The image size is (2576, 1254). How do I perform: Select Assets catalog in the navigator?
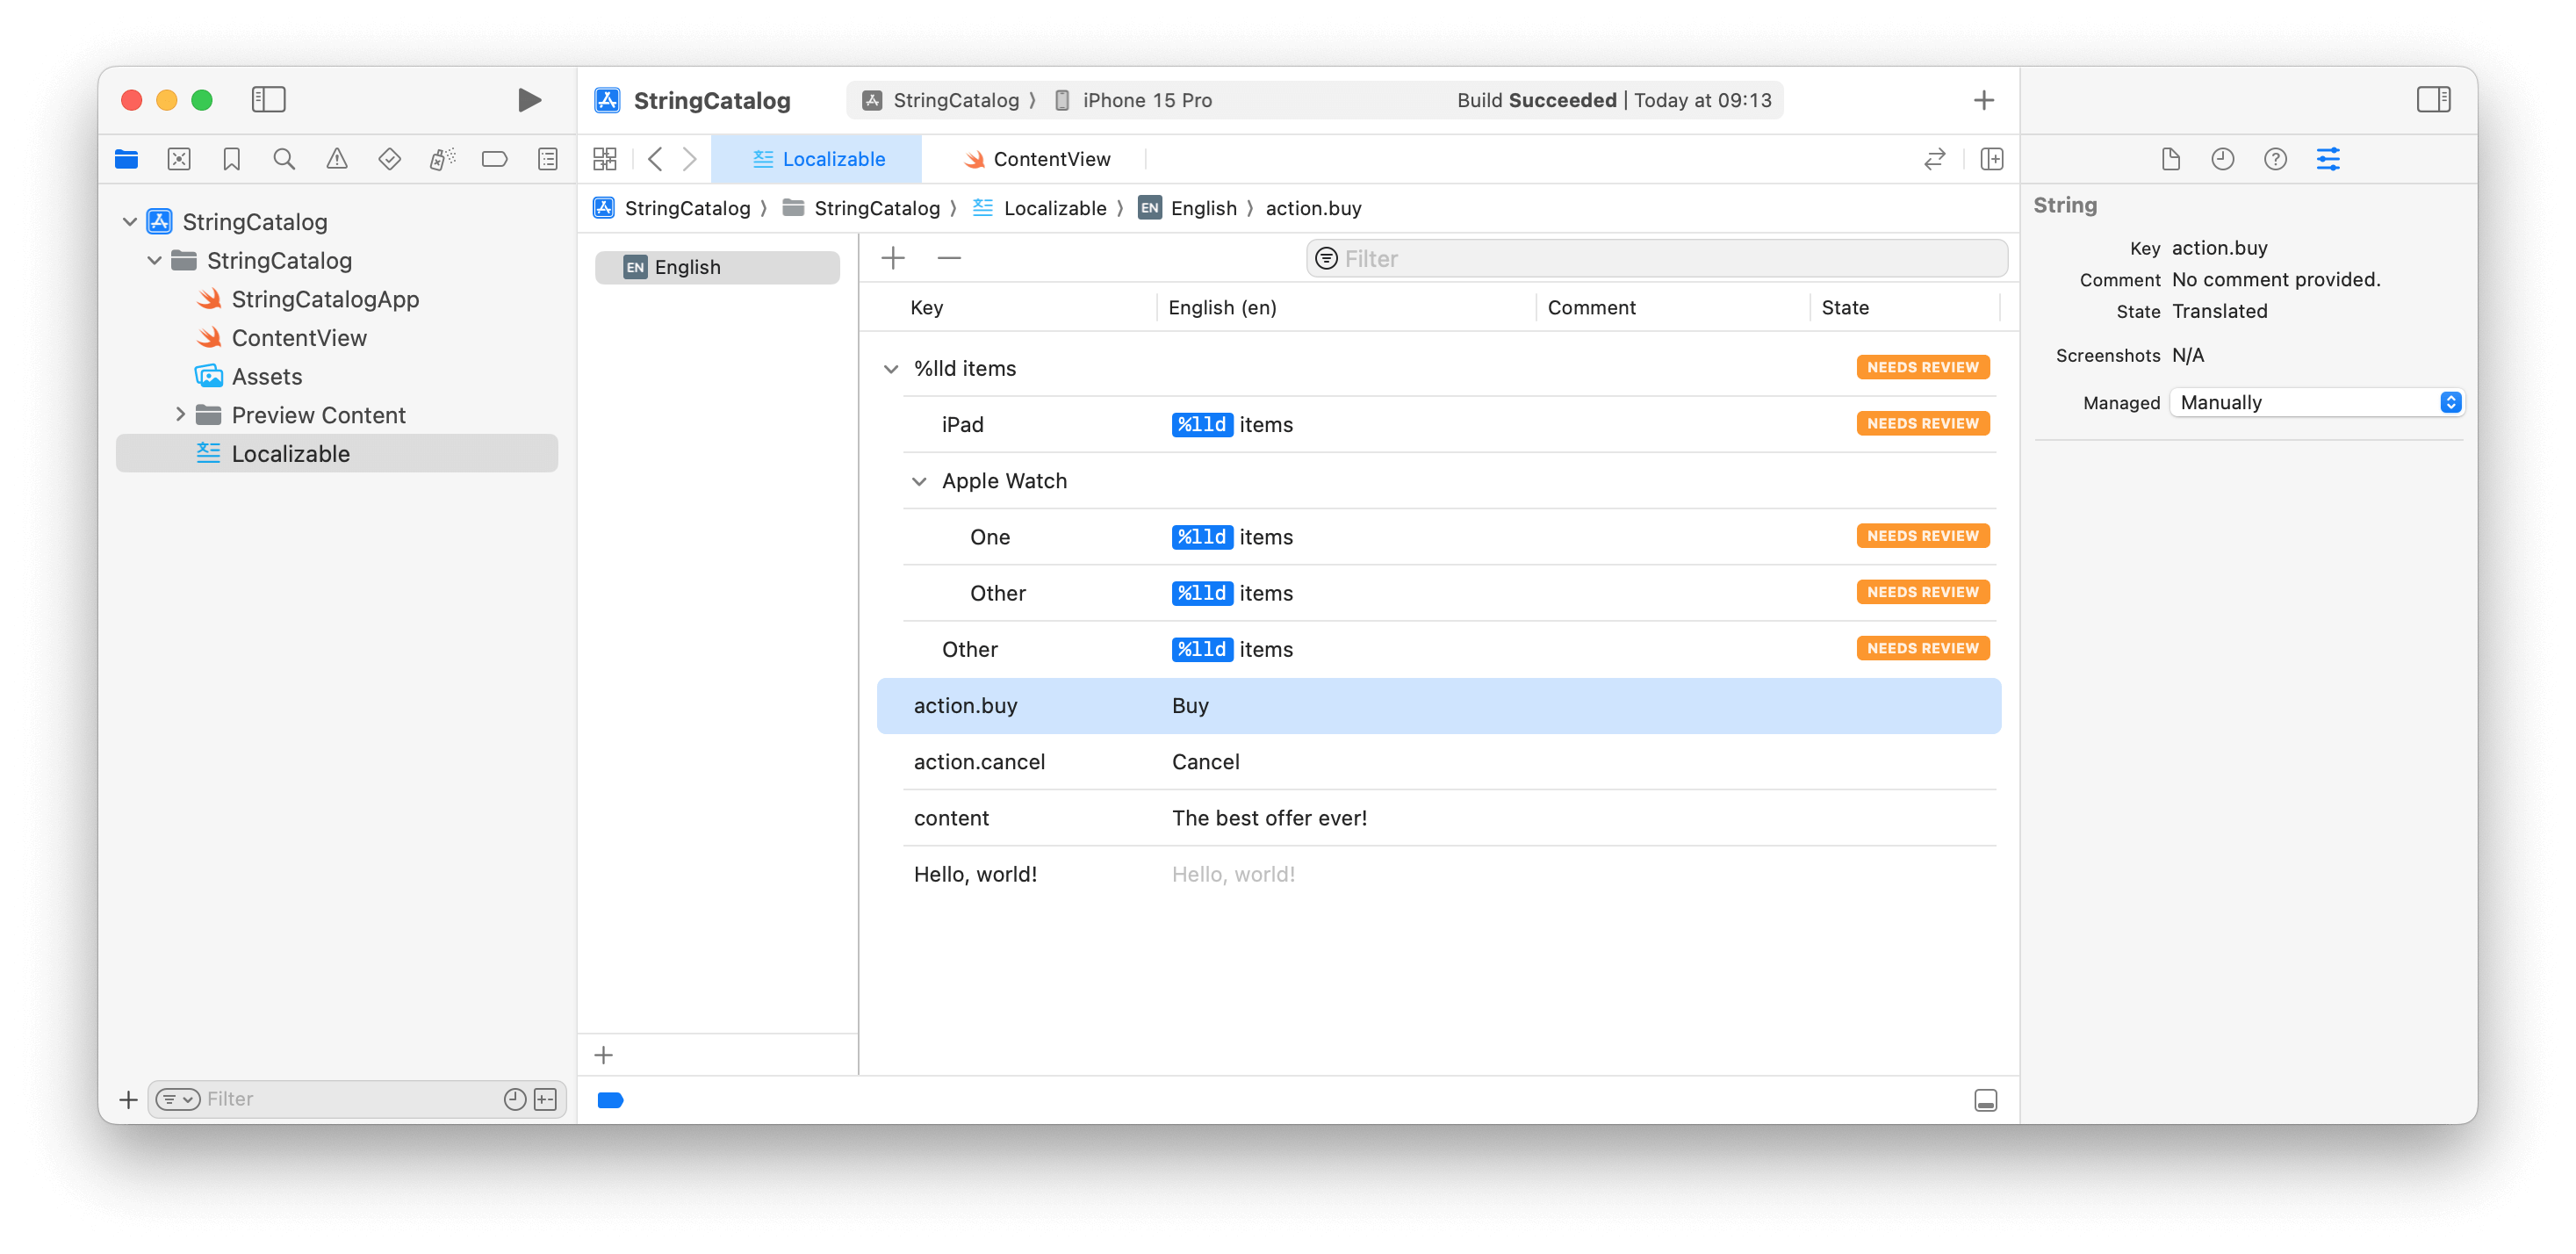(266, 376)
